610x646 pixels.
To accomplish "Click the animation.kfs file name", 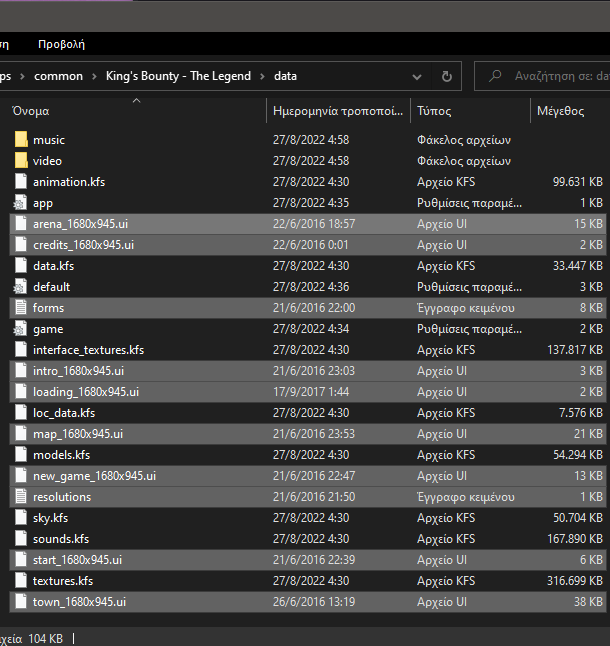I will (x=69, y=182).
